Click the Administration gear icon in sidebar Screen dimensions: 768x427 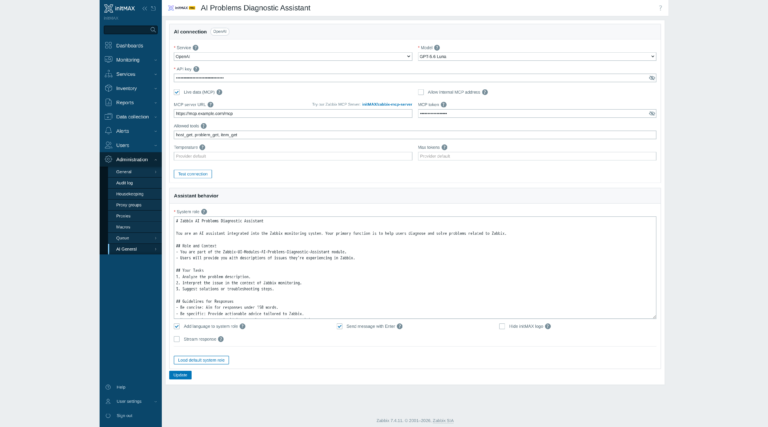pyautogui.click(x=108, y=159)
